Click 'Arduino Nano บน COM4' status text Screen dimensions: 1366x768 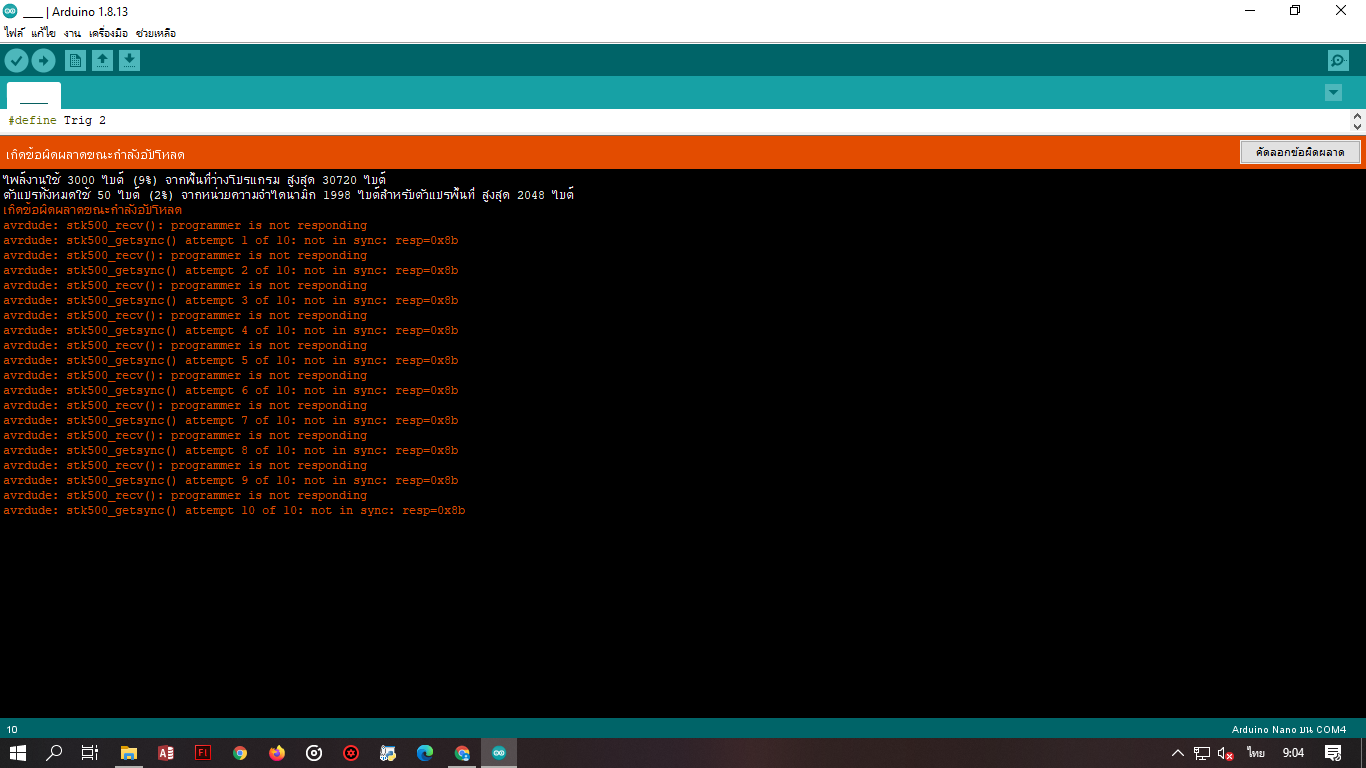(x=1289, y=729)
